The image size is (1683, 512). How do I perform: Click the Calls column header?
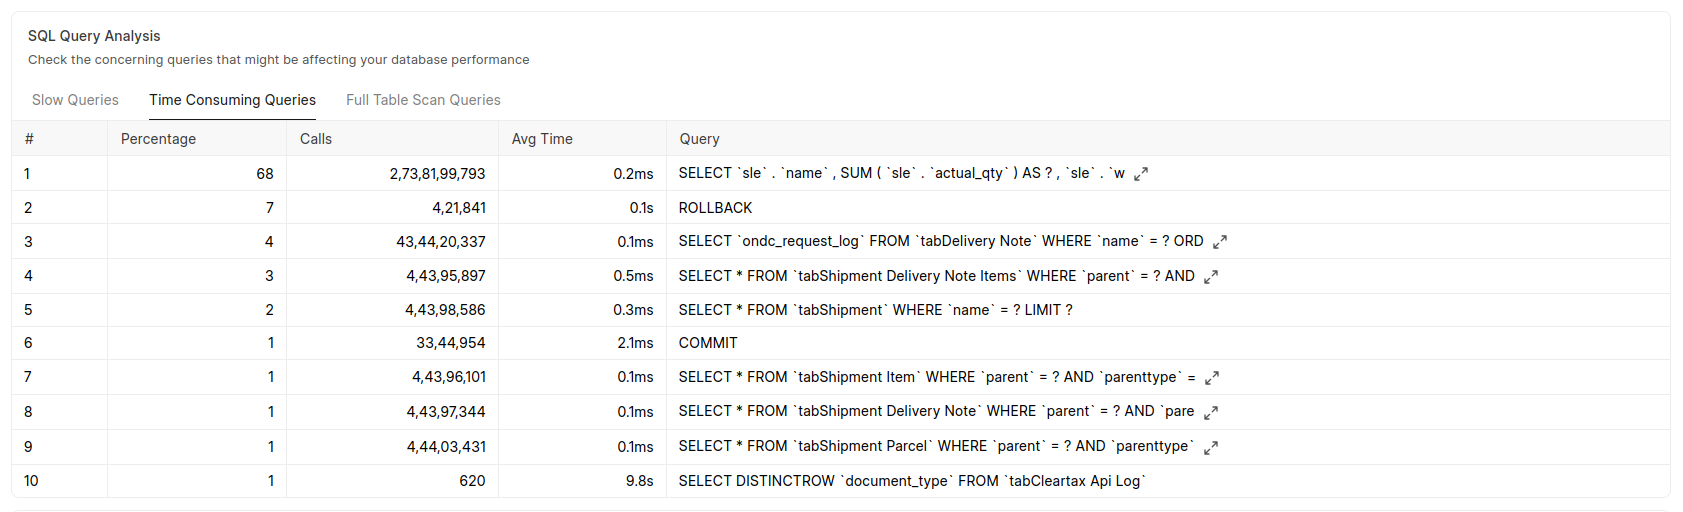316,139
